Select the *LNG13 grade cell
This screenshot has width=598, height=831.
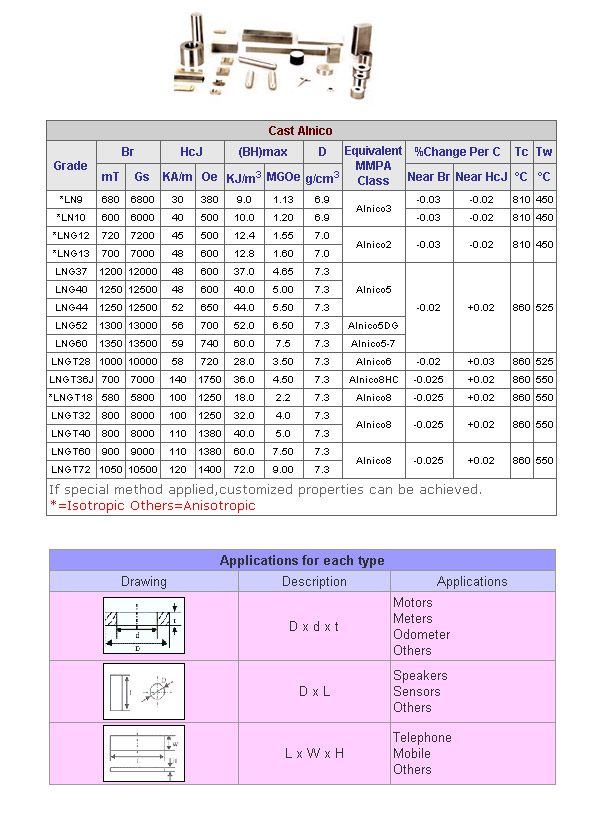pos(71,253)
